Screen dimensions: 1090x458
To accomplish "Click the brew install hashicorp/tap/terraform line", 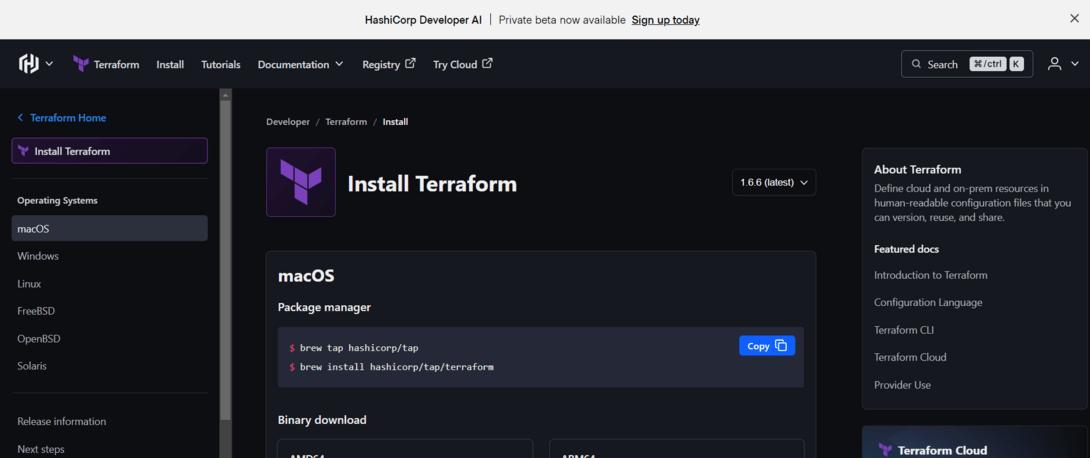I will tap(396, 366).
